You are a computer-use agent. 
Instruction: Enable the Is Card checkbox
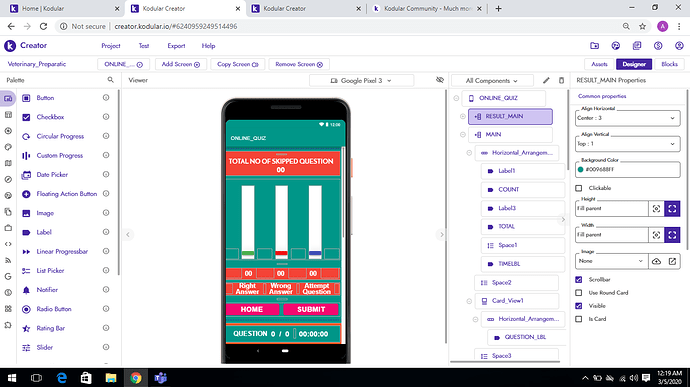pyautogui.click(x=579, y=319)
